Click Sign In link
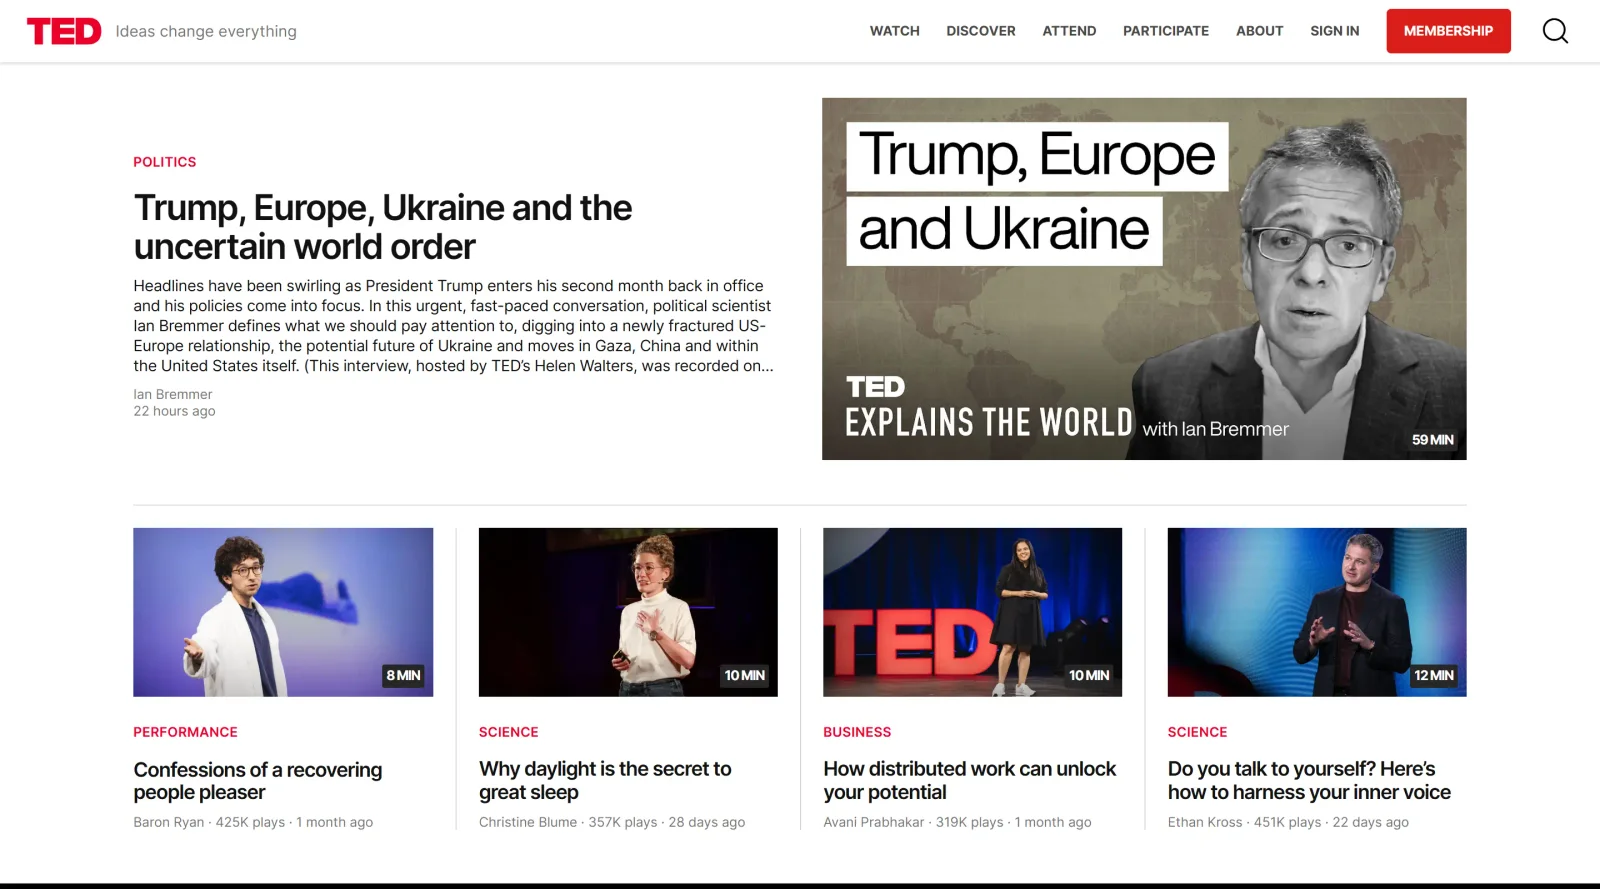 [x=1334, y=31]
